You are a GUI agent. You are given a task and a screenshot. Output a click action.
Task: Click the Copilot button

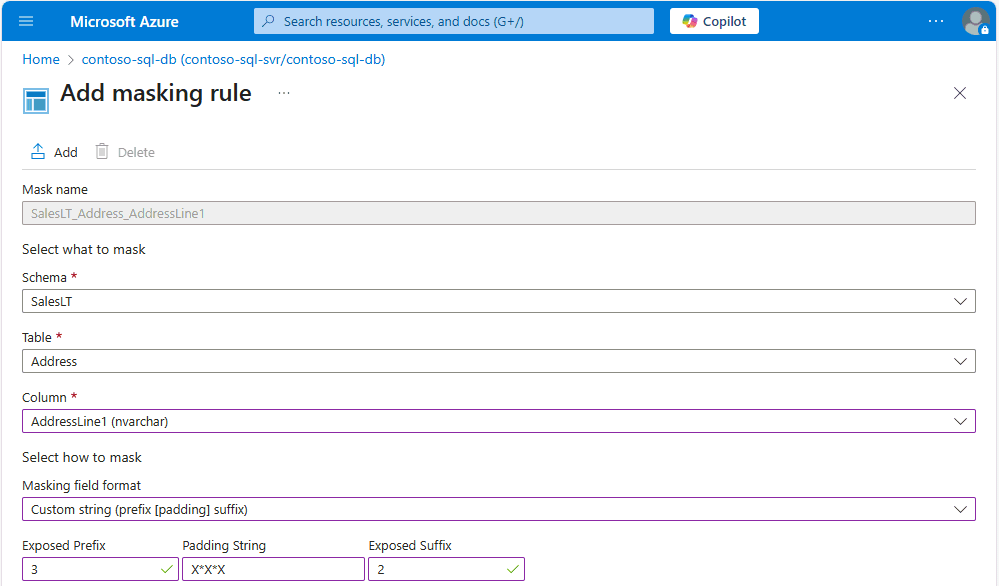714,21
